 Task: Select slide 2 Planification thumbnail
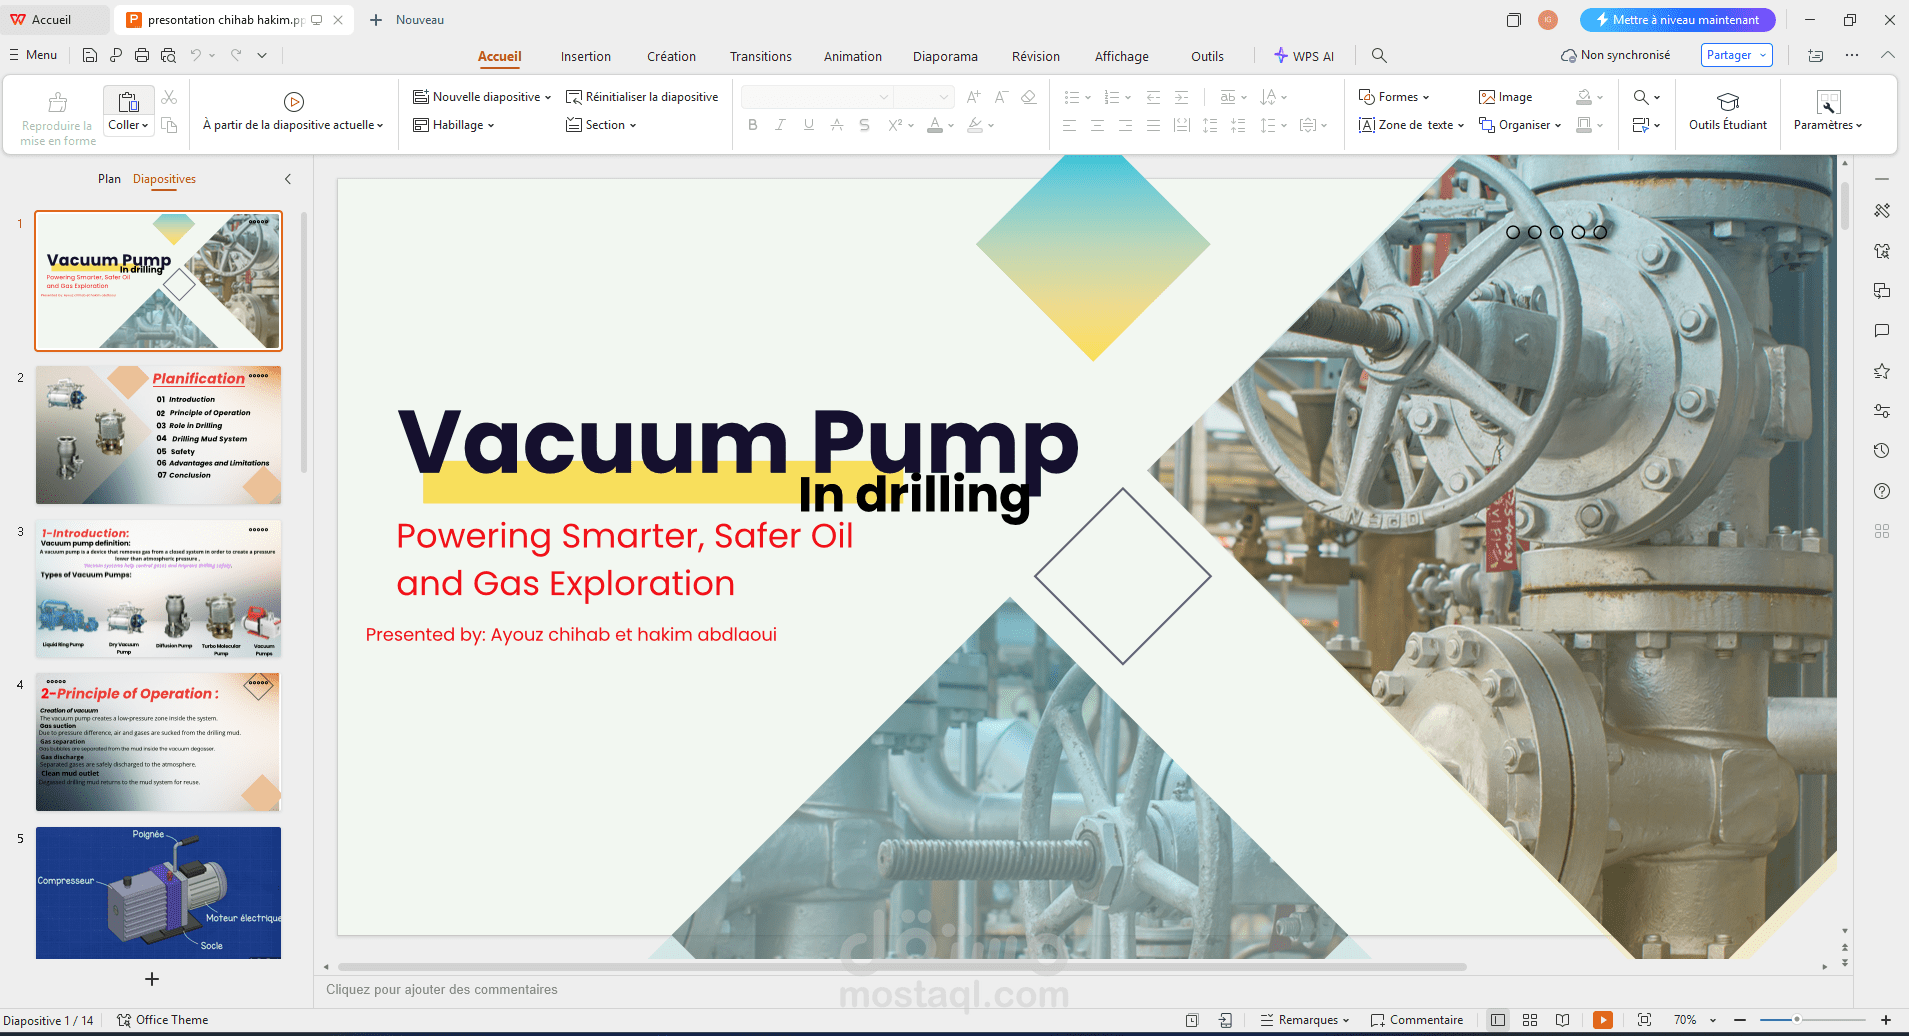[158, 435]
